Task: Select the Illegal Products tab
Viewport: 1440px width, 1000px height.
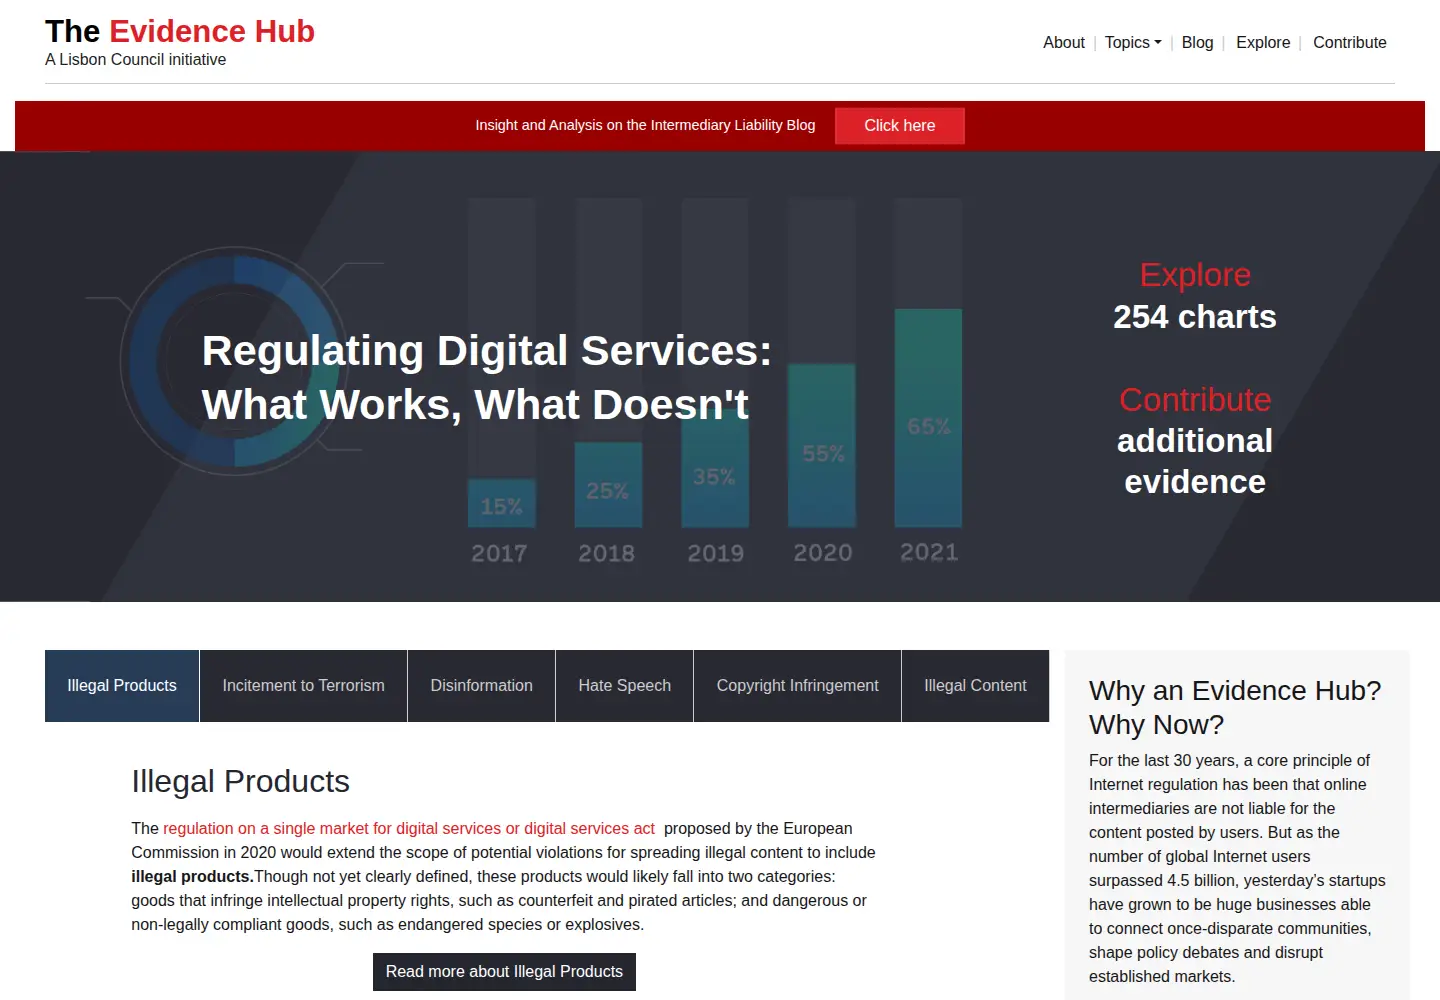Action: (x=122, y=686)
